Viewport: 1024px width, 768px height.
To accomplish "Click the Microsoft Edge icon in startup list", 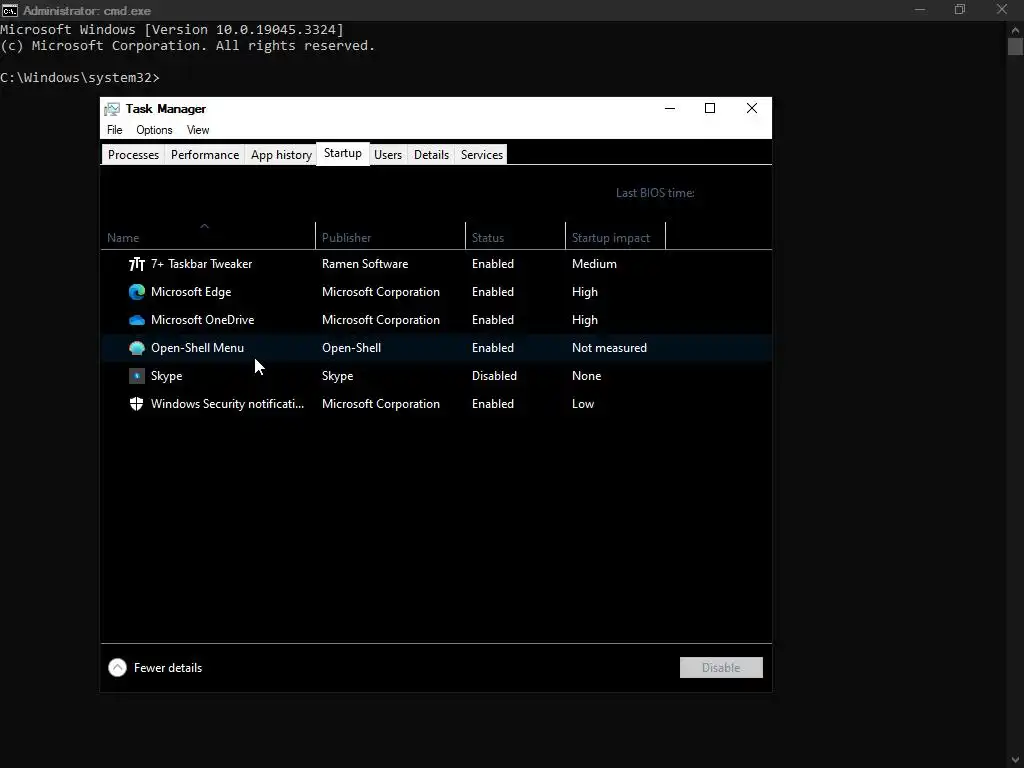I will (x=136, y=292).
